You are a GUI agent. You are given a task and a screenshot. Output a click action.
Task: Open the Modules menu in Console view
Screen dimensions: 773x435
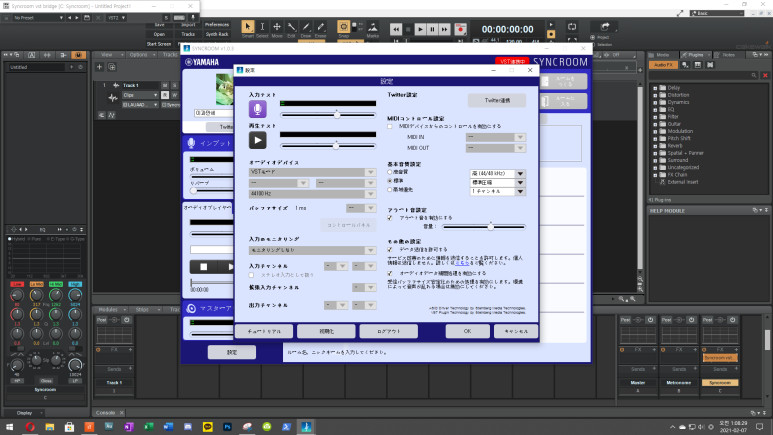108,310
